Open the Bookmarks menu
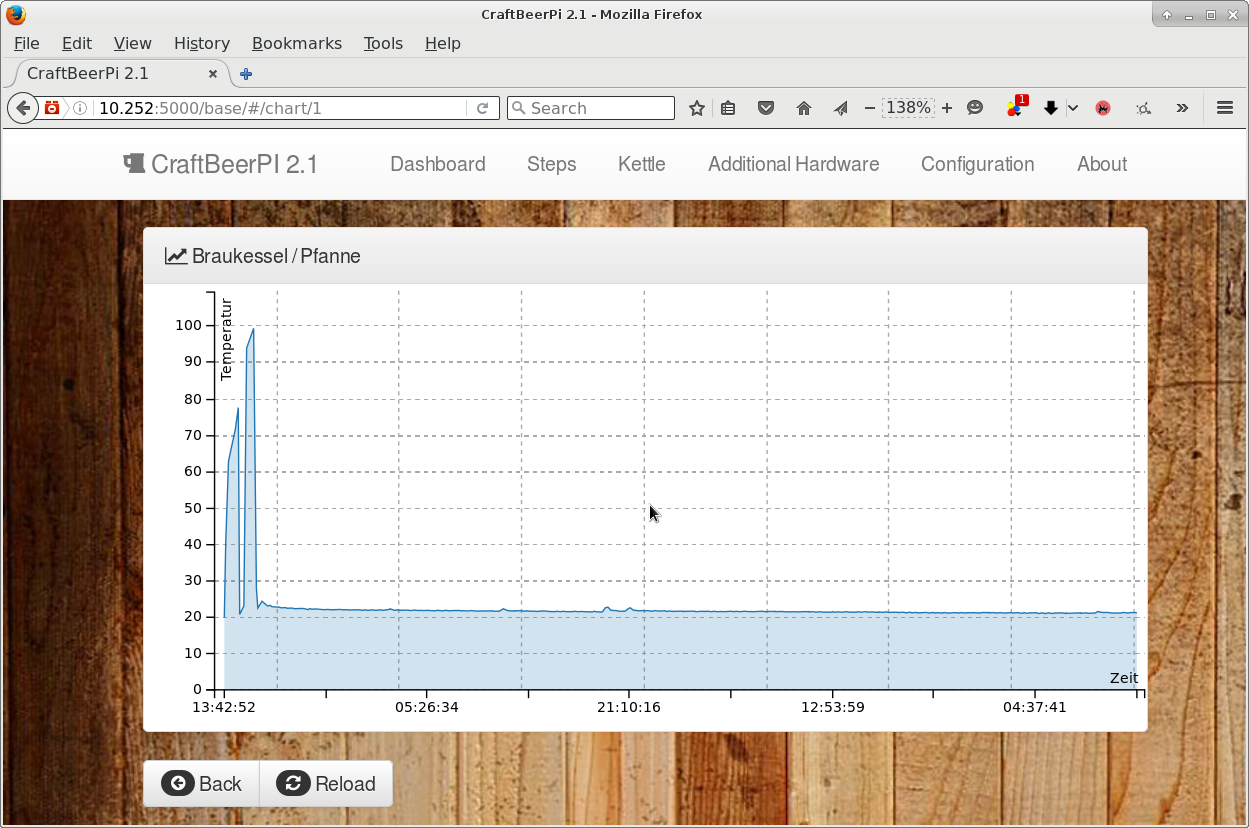Image resolution: width=1249 pixels, height=828 pixels. click(x=296, y=43)
